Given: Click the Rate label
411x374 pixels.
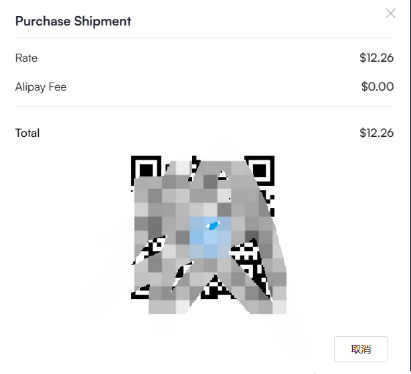Looking at the screenshot, I should [26, 58].
